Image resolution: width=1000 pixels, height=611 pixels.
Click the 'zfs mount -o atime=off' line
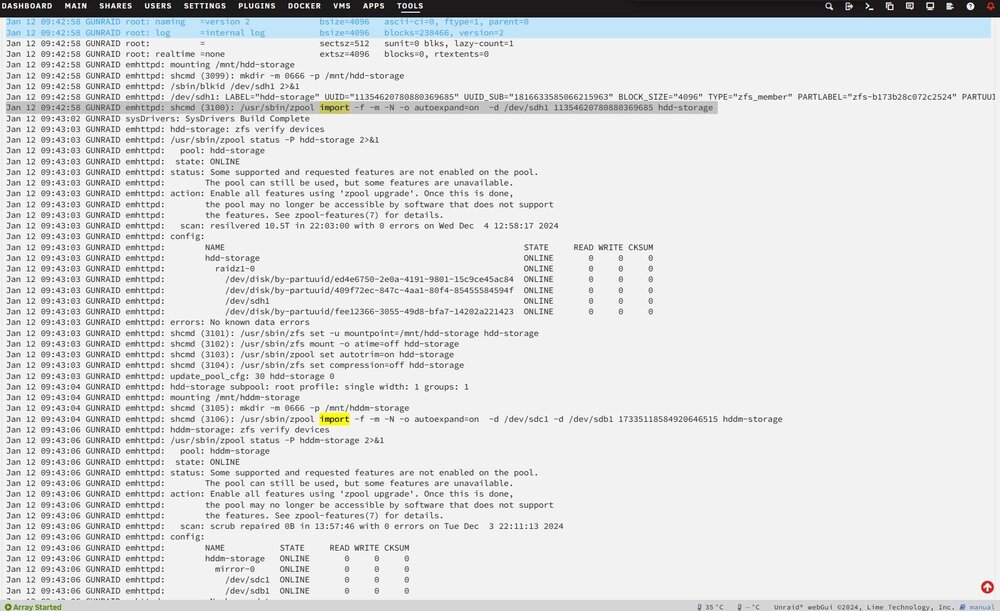232,344
